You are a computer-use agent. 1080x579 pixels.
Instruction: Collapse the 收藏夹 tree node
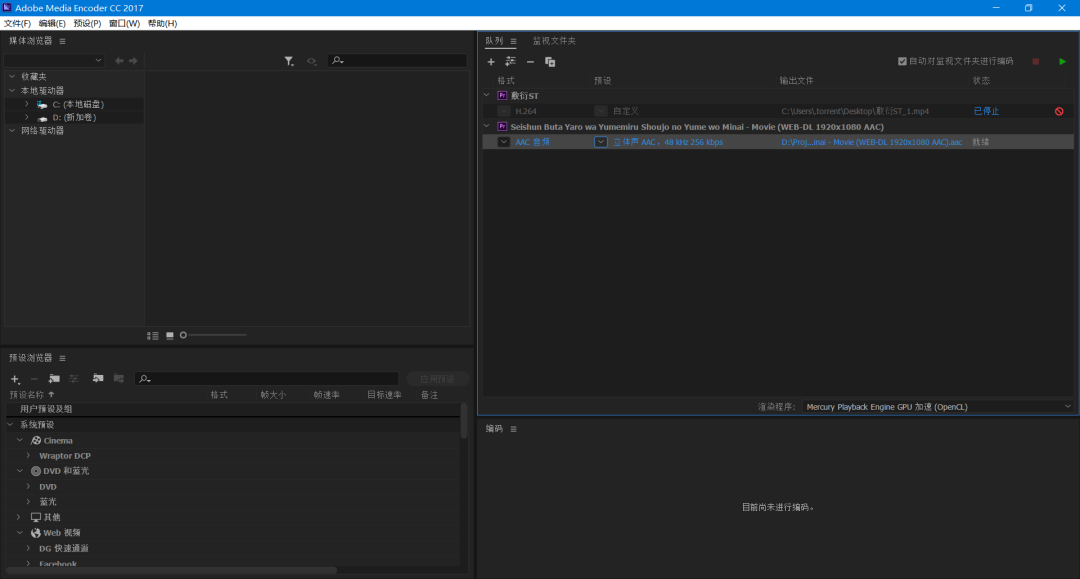tap(12, 76)
